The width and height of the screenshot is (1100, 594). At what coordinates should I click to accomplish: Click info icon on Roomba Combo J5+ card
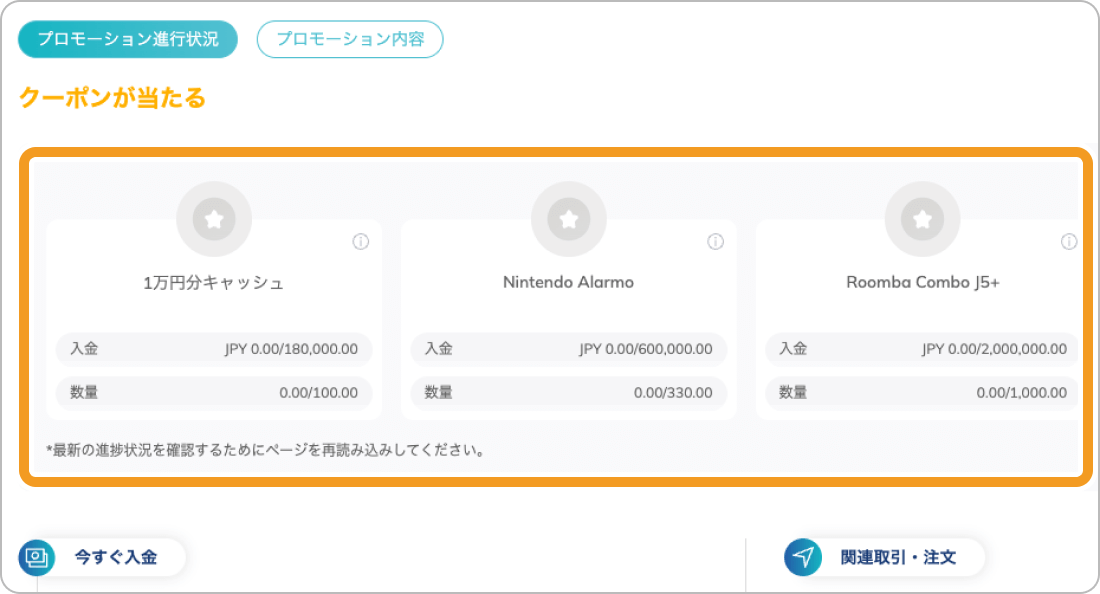pyautogui.click(x=1069, y=242)
